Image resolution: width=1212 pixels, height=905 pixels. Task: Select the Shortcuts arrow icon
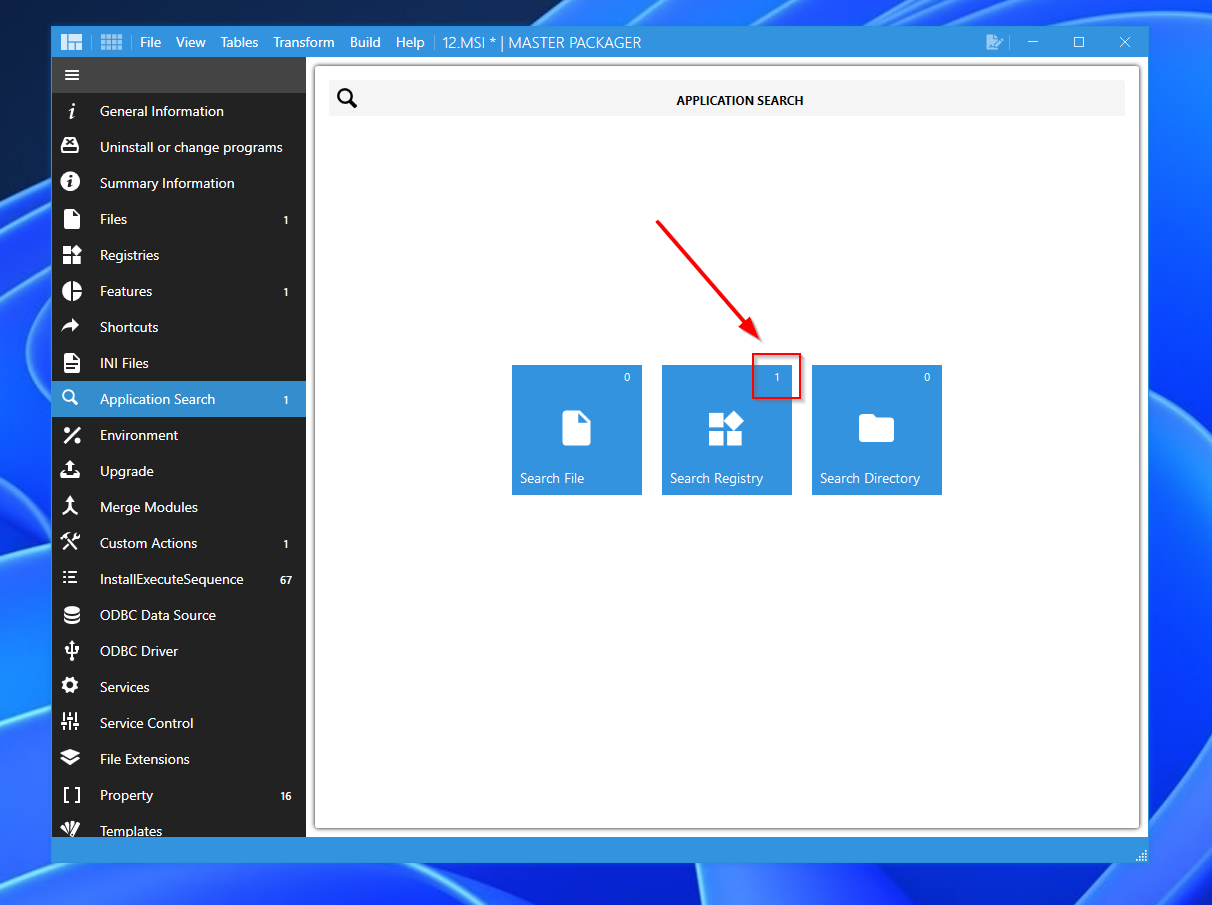(71, 327)
